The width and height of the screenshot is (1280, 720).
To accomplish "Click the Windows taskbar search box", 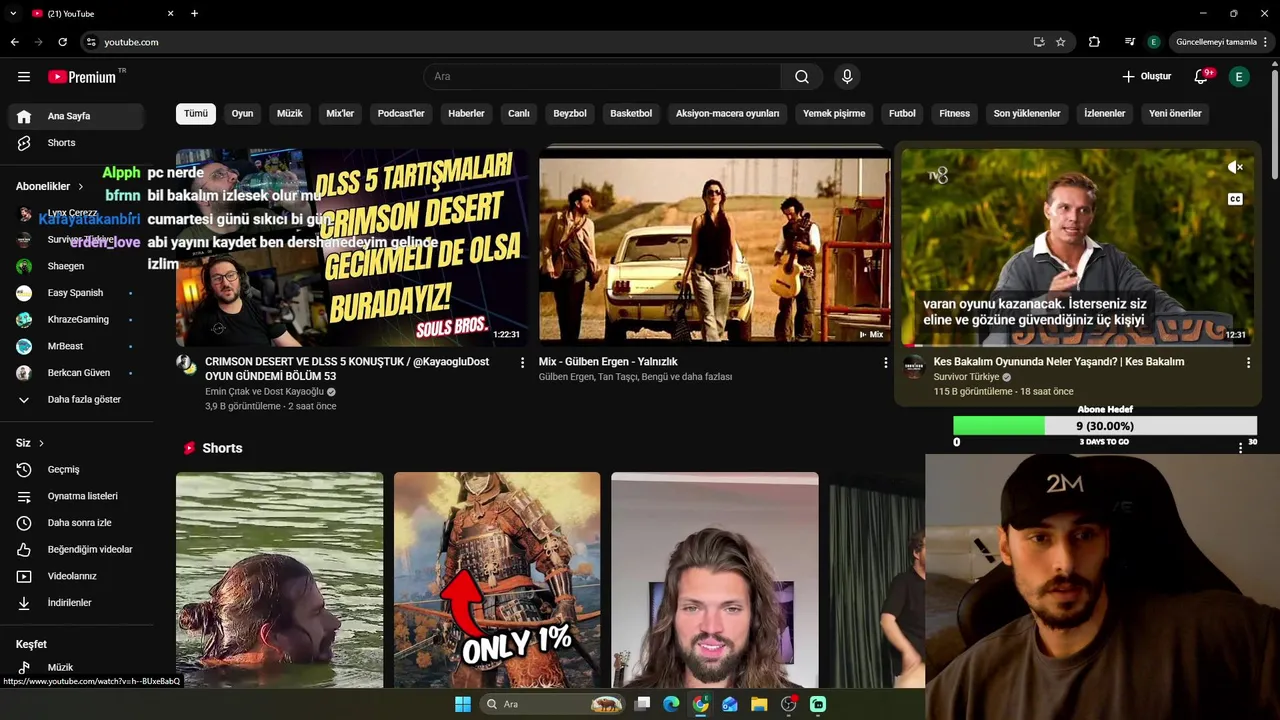I will (x=552, y=704).
